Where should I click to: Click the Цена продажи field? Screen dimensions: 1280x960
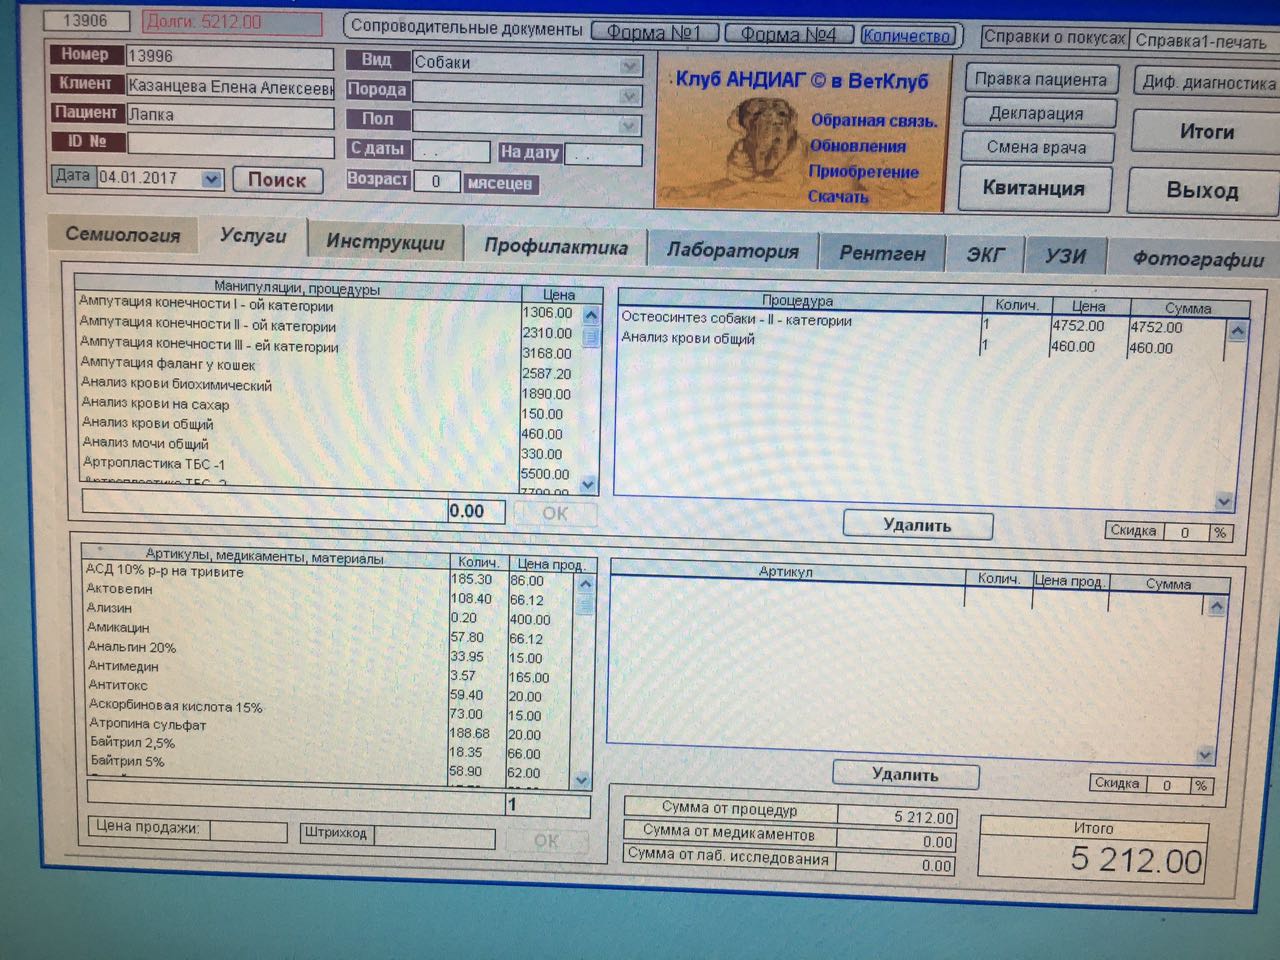pos(247,830)
